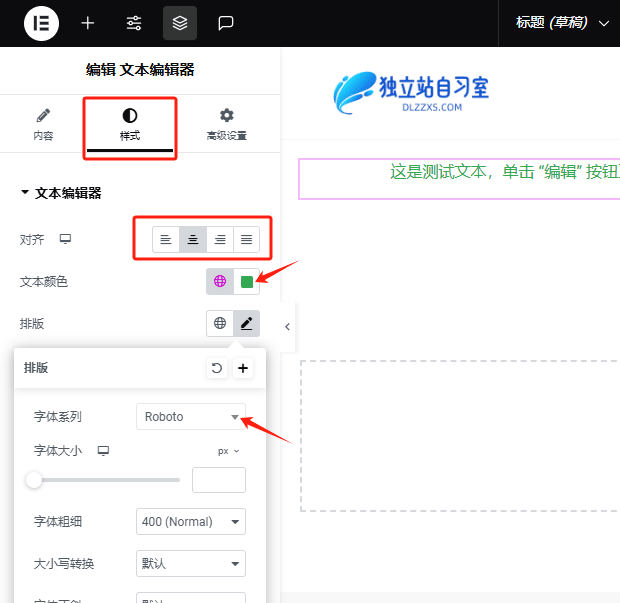Switch to the 样式 tab

click(x=130, y=125)
